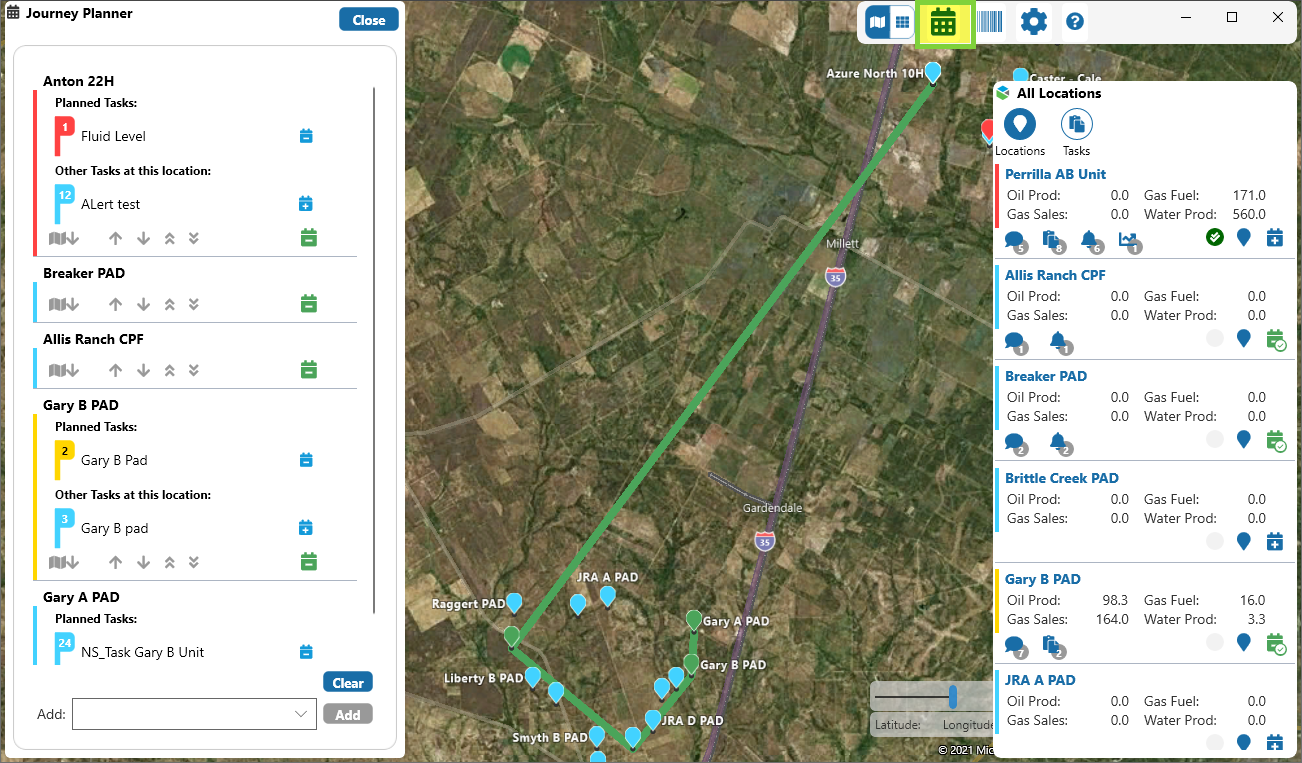View Perrilla AB Unit comments
Viewport: 1302px width, 763px height.
click(1016, 240)
